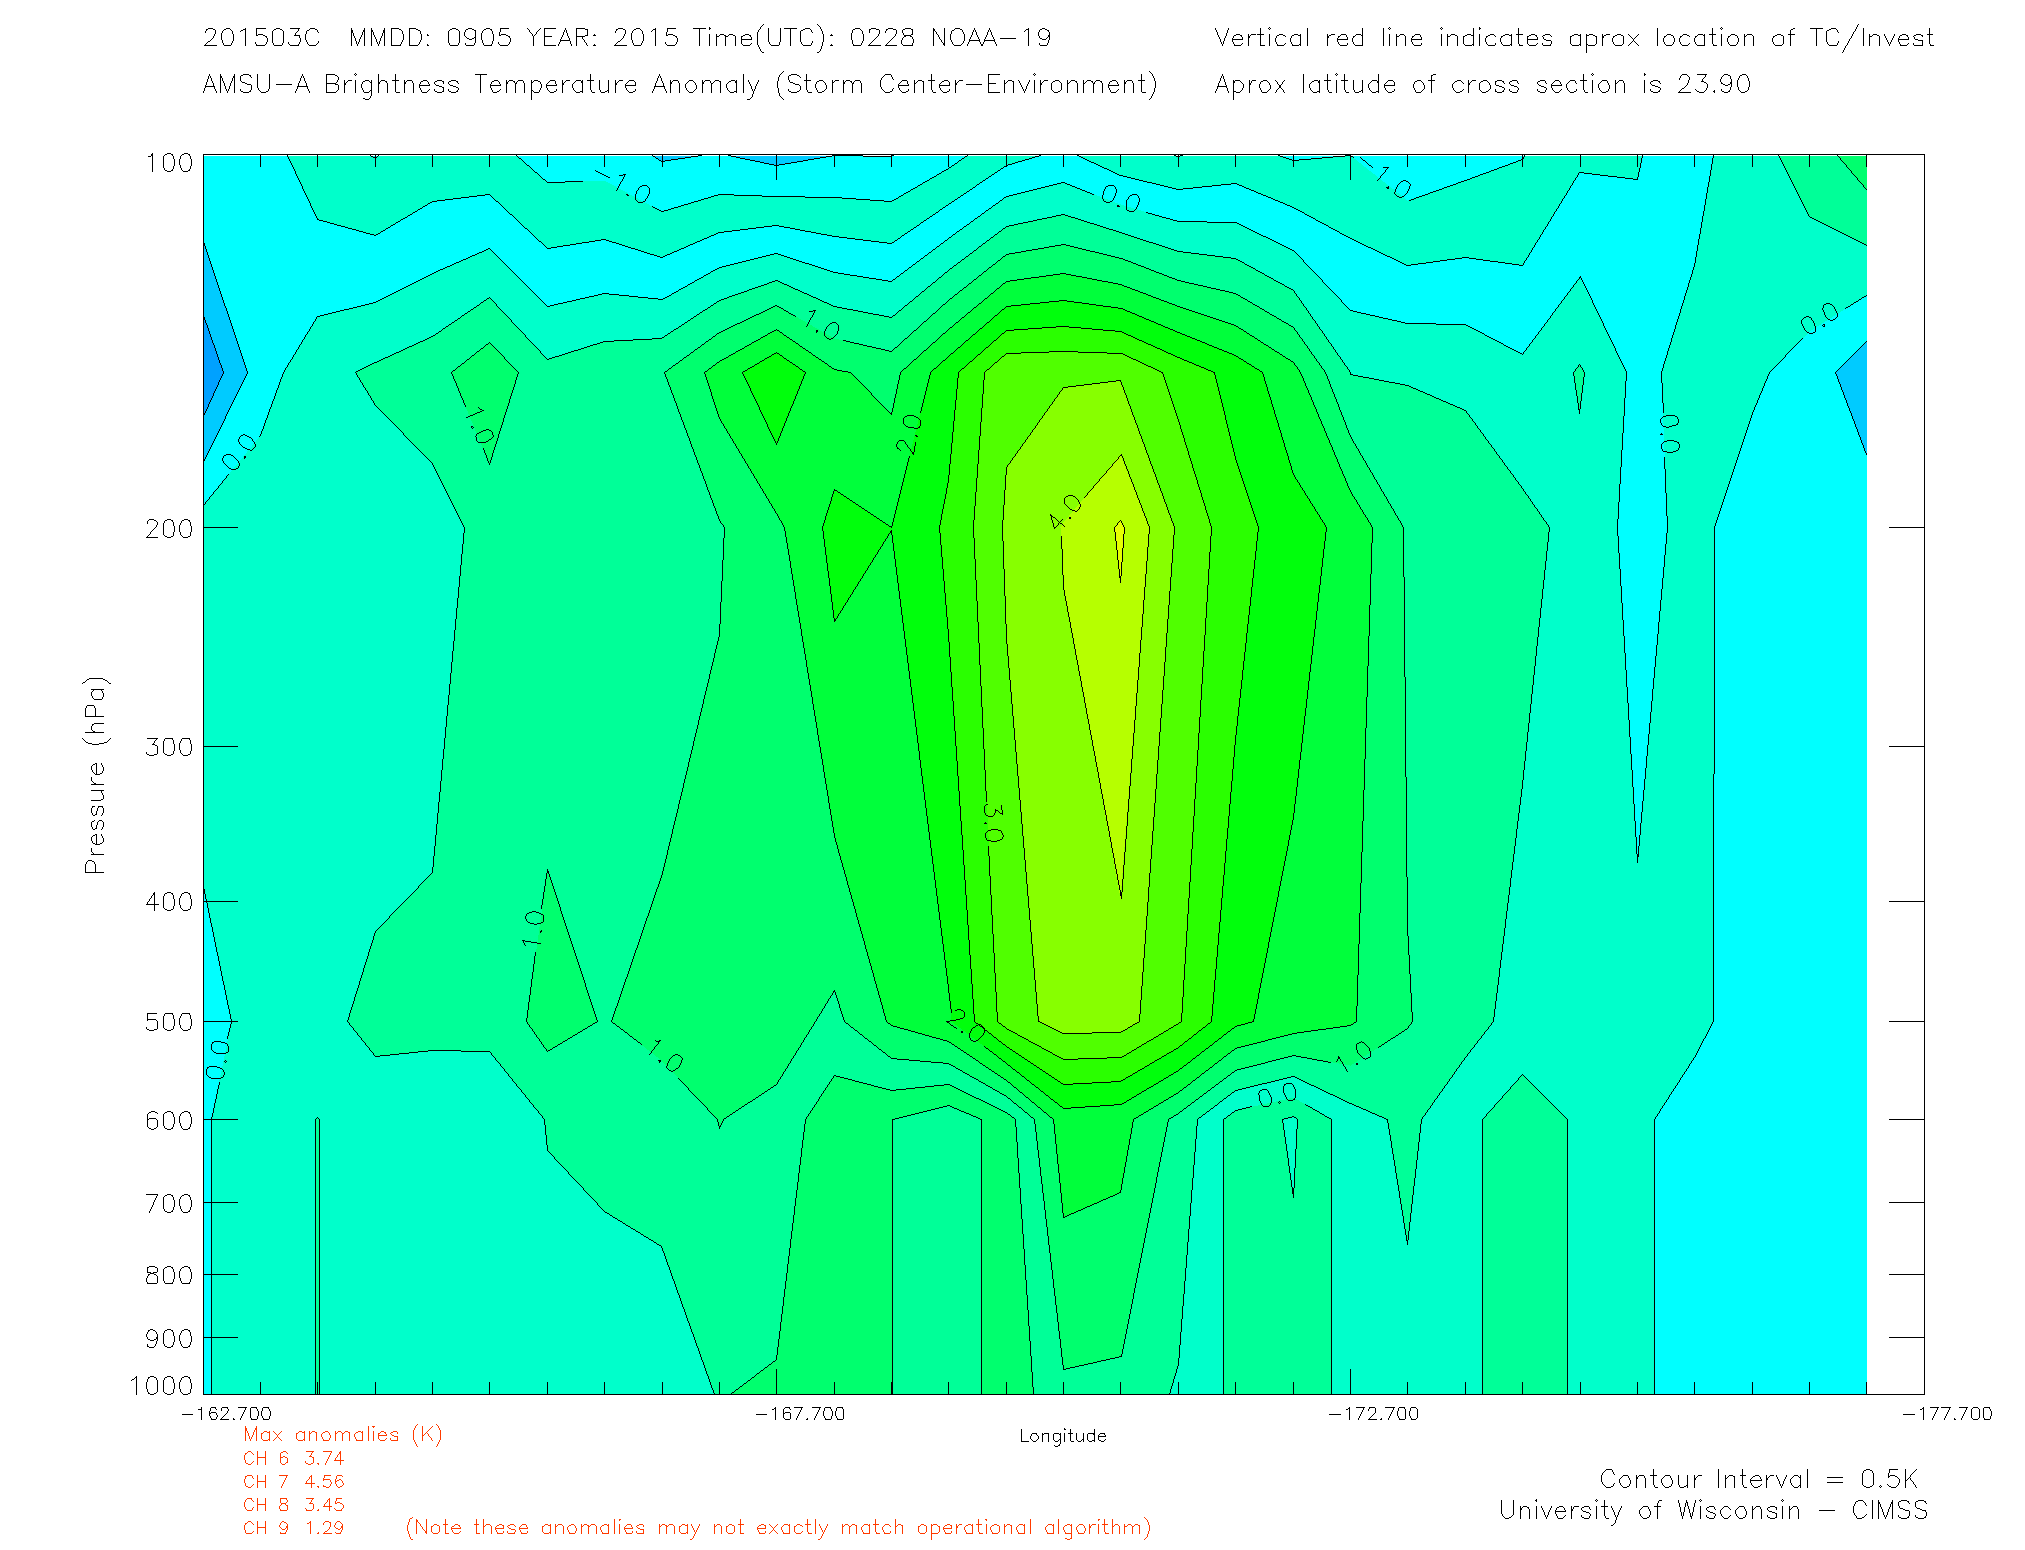The width and height of the screenshot is (2025, 1550).
Task: Click the Max anomalies (K) heading
Action: pos(342,1435)
